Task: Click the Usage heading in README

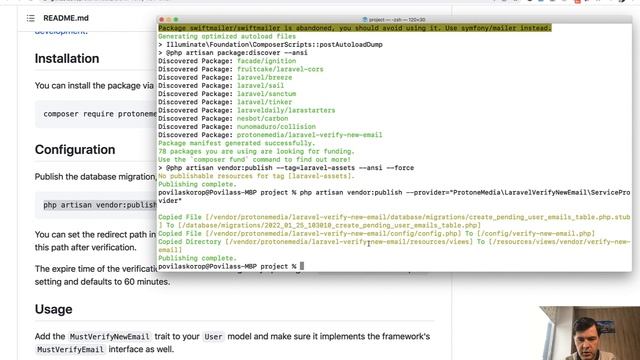Action: pyautogui.click(x=53, y=309)
